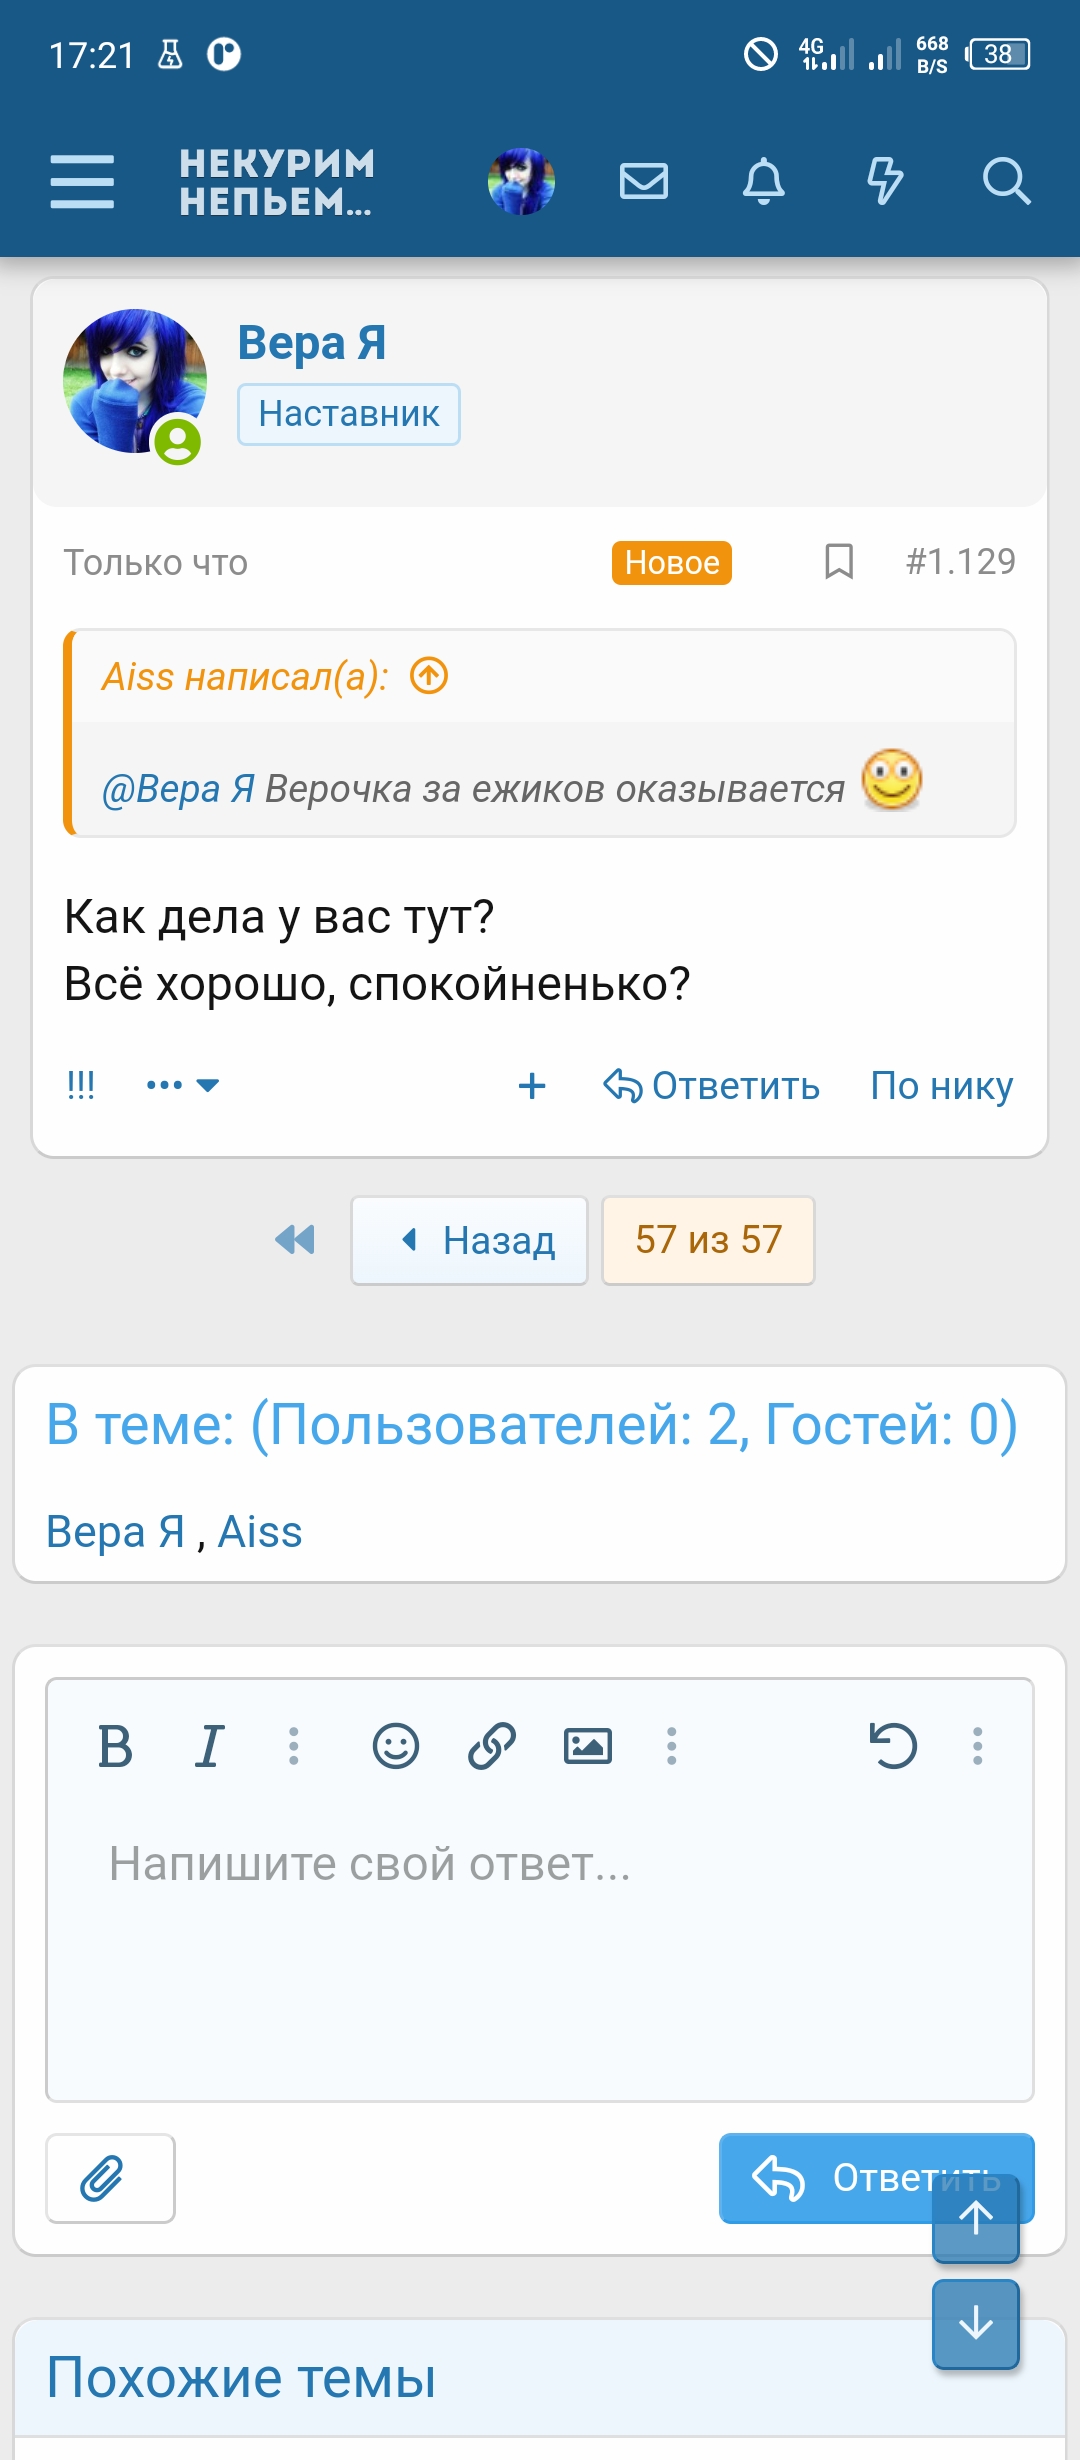Jump to Aiss's quoted original post

429,676
